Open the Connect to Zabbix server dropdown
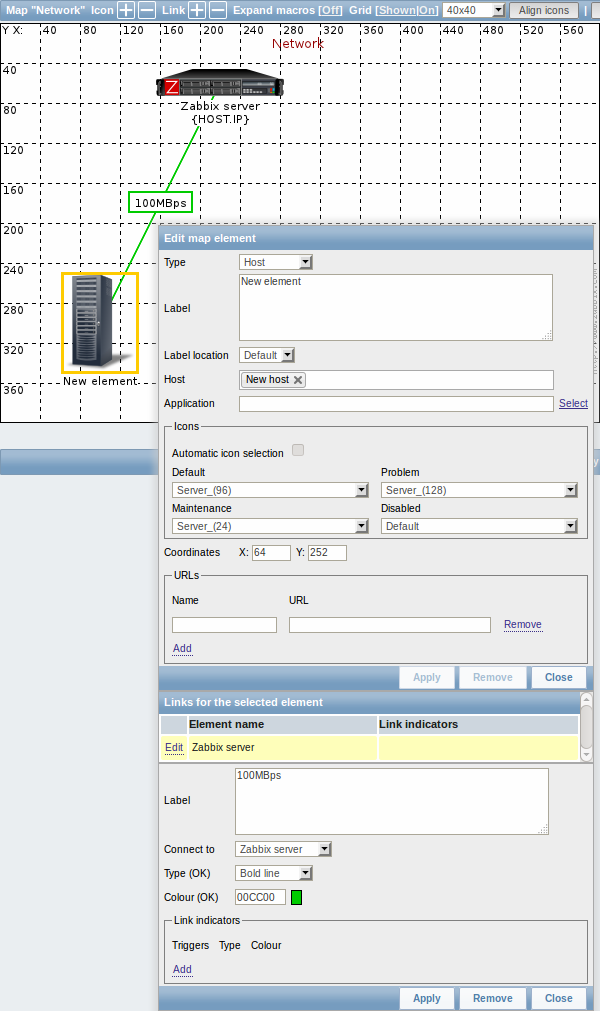Image resolution: width=600 pixels, height=1011 pixels. pyautogui.click(x=284, y=849)
